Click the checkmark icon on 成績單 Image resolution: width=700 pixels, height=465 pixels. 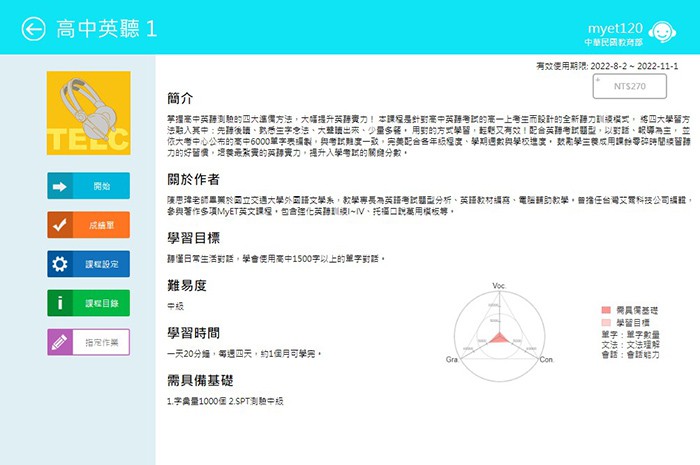tap(60, 225)
